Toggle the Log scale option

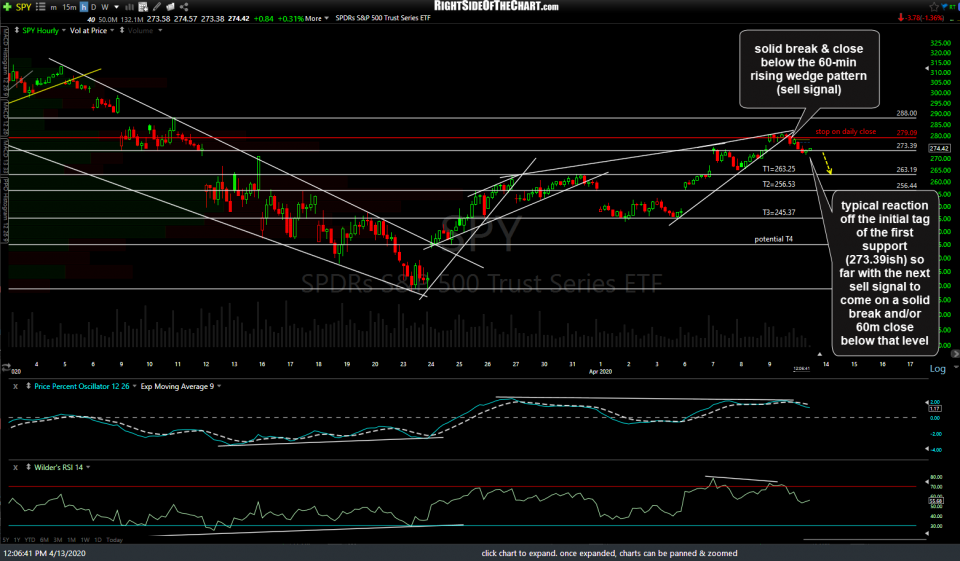pos(937,369)
